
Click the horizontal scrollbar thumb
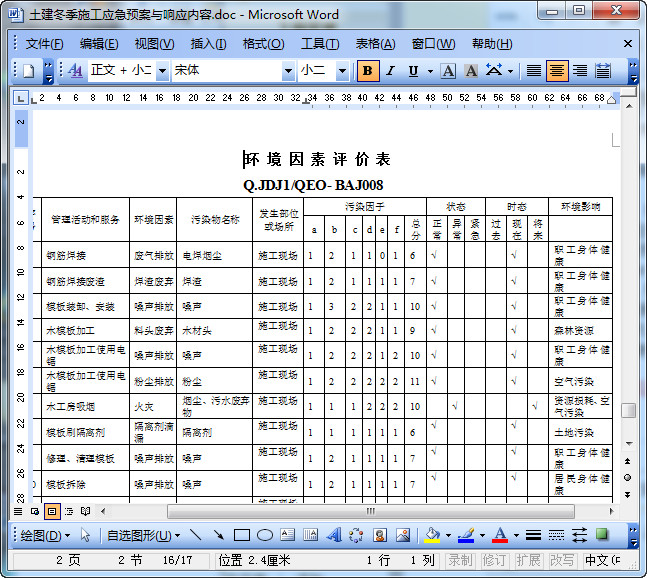tap(371, 512)
